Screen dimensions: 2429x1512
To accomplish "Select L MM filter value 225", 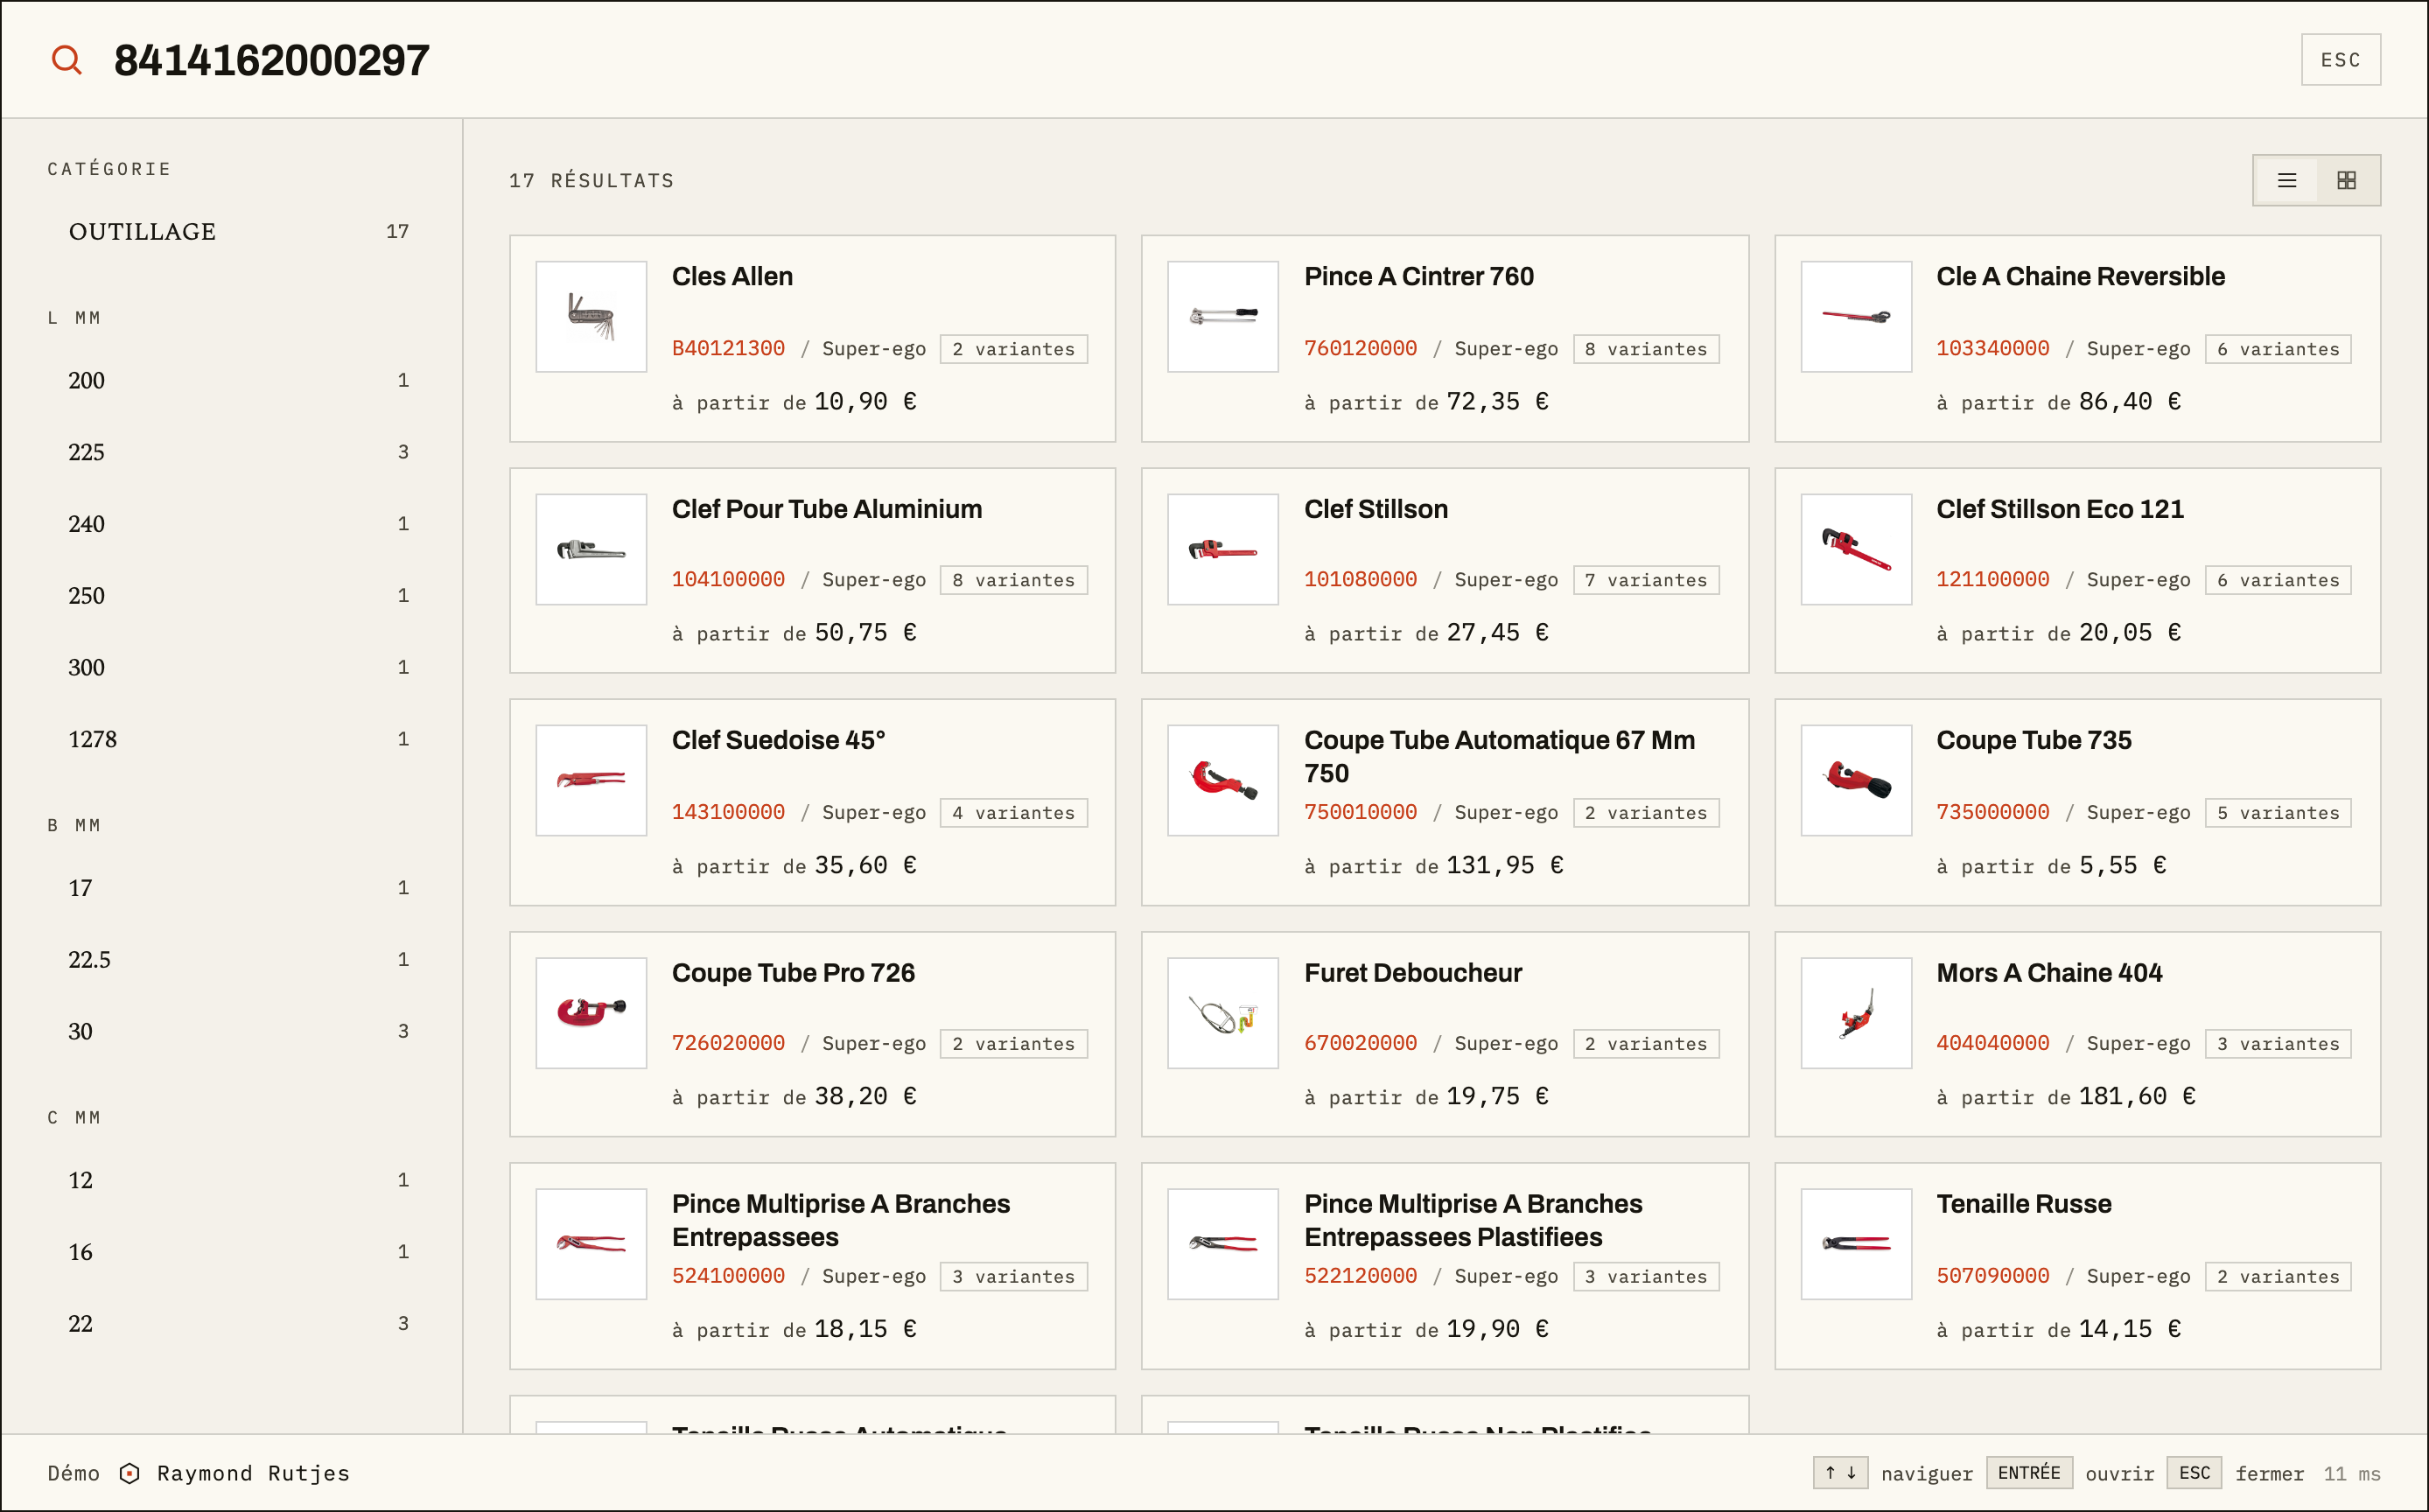I will point(238,452).
